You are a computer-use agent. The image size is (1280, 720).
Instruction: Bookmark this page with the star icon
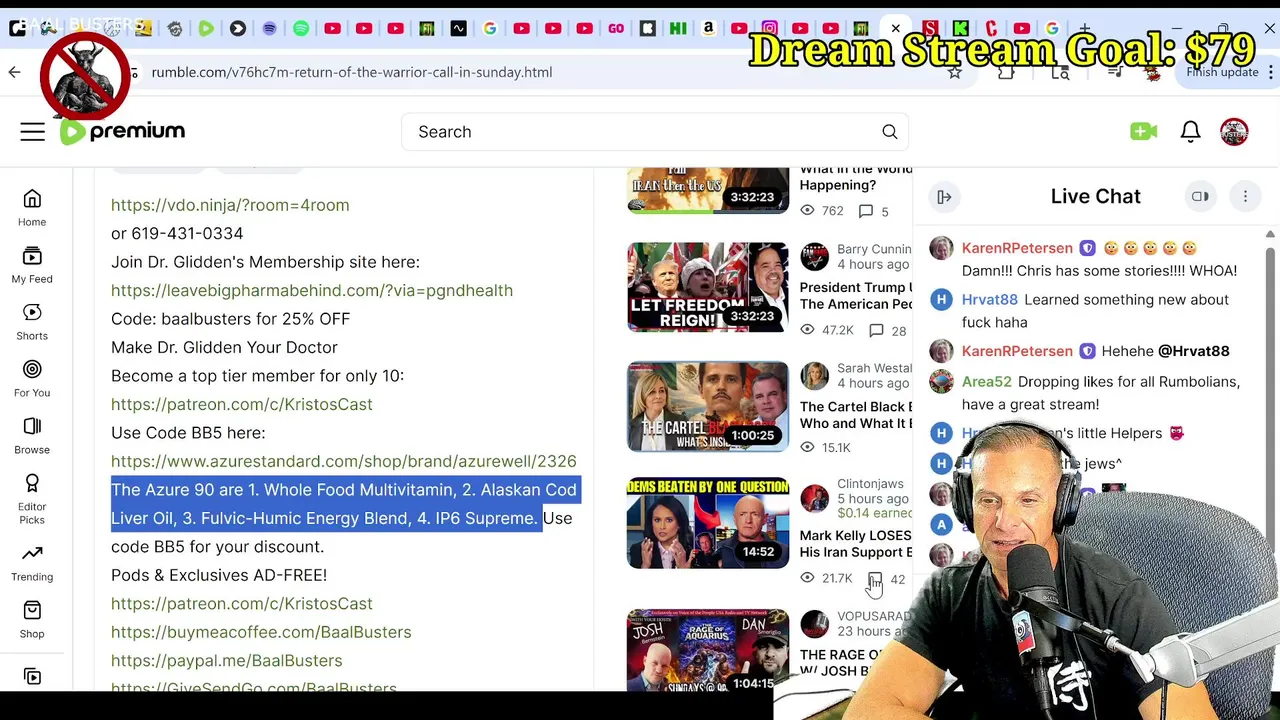click(955, 72)
